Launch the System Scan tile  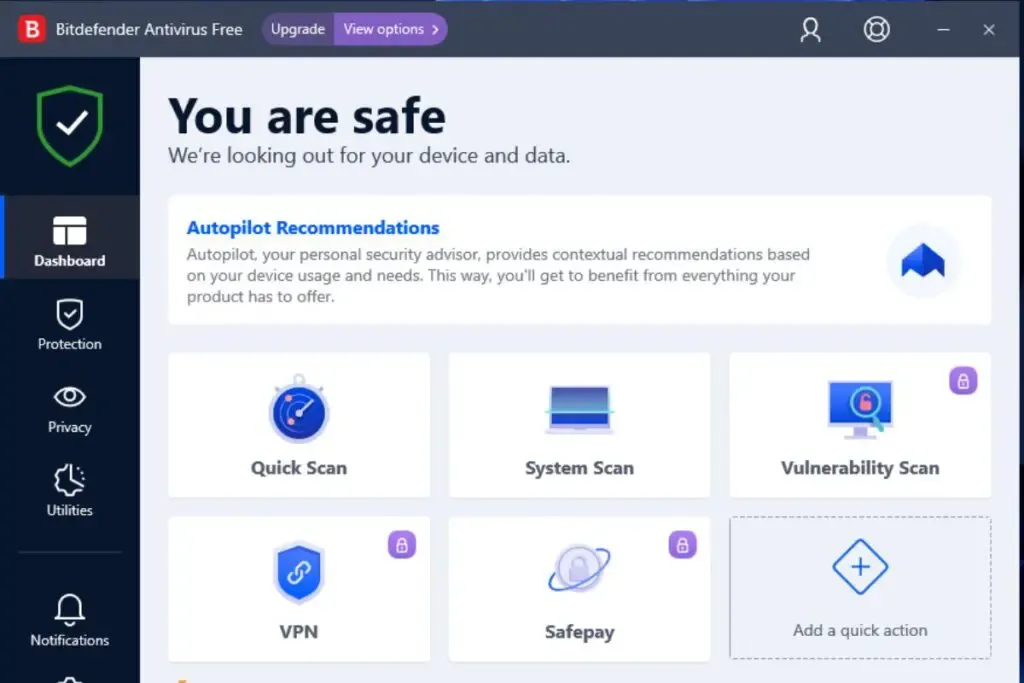579,425
